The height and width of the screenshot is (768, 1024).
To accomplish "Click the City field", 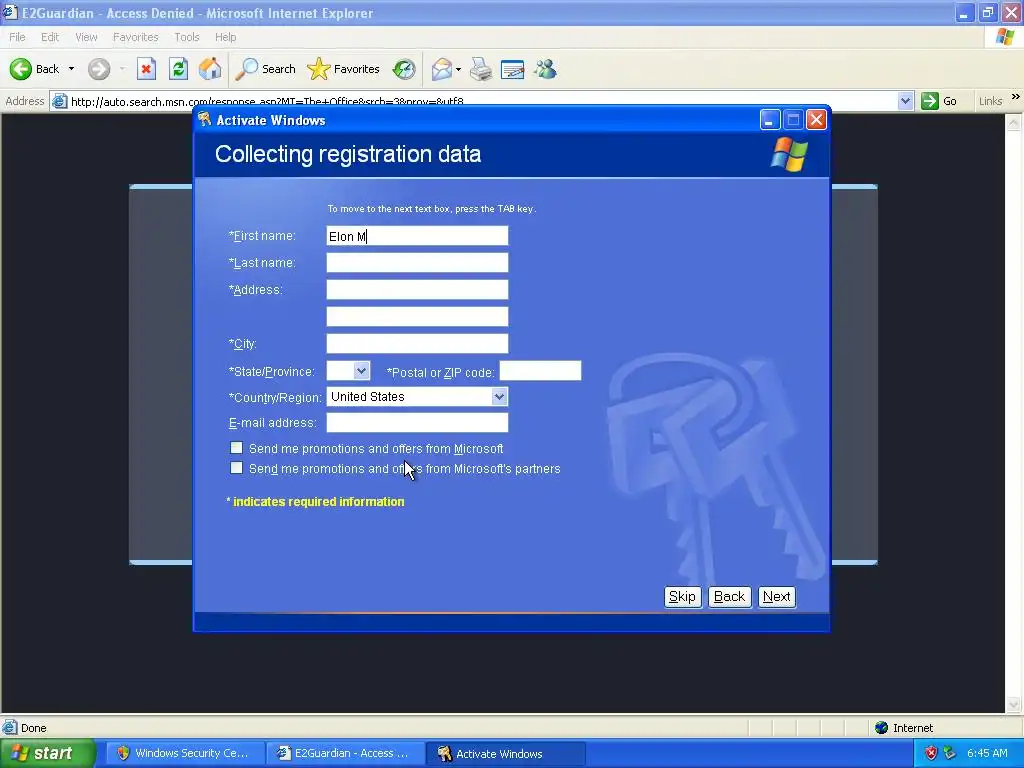I will 417,344.
